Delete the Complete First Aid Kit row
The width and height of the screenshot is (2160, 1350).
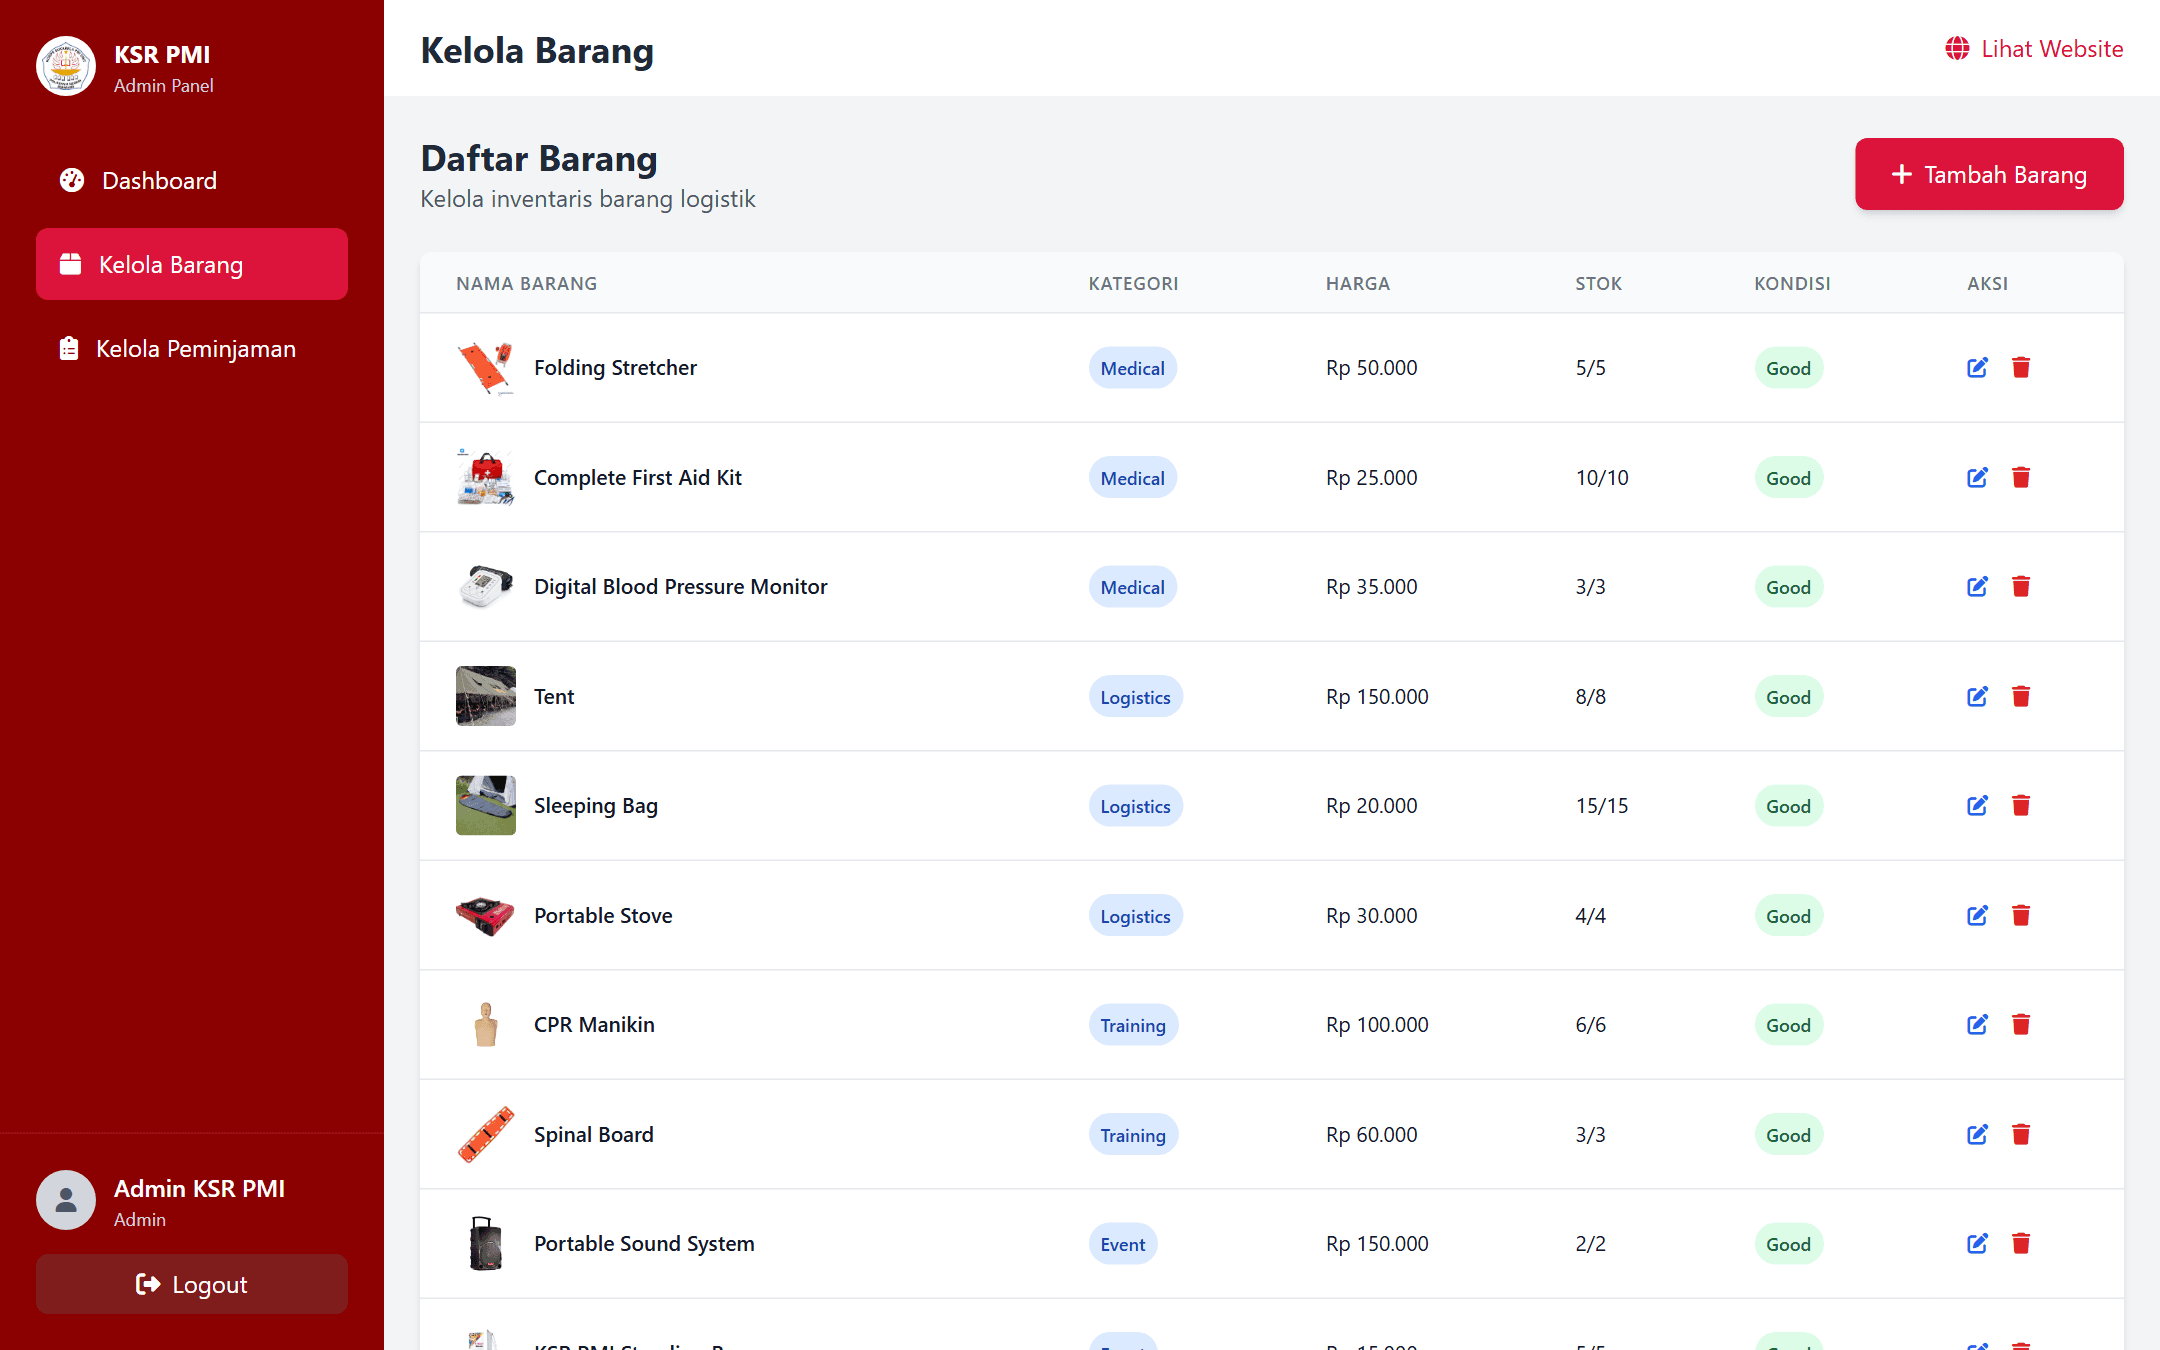click(x=2021, y=478)
